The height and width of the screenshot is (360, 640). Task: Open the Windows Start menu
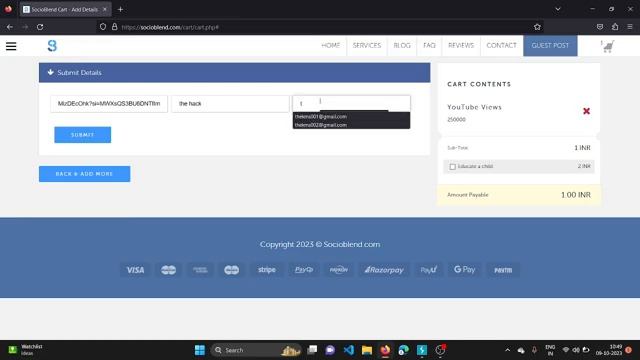200,350
